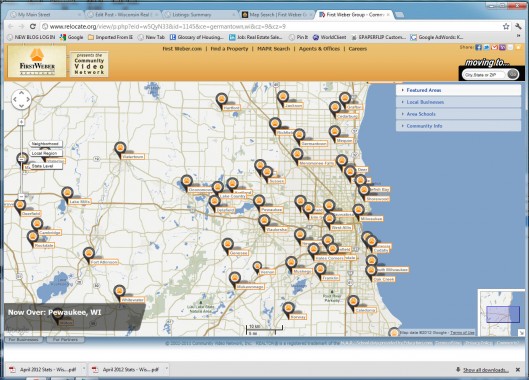This screenshot has height=380, width=529.
Task: Click the Caledonia map marker pin
Action: tap(353, 302)
